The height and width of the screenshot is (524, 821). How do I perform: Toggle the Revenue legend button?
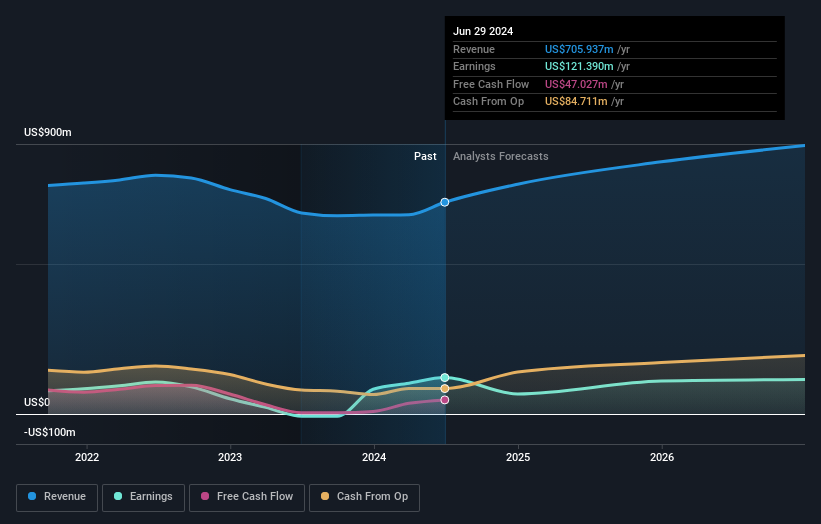point(57,497)
